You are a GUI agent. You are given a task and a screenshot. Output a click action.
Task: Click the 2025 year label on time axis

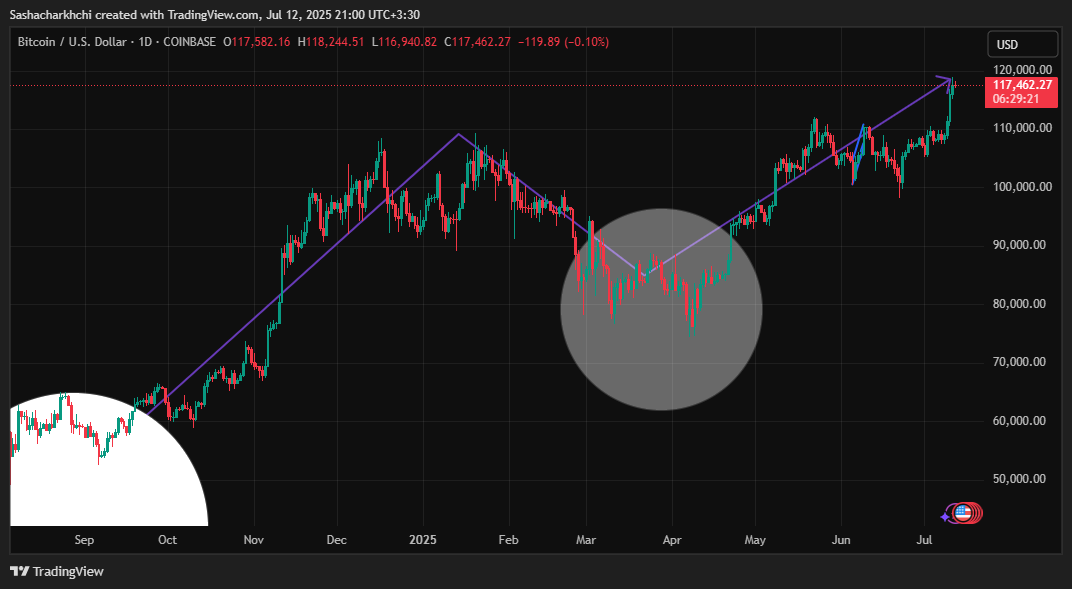coord(423,540)
